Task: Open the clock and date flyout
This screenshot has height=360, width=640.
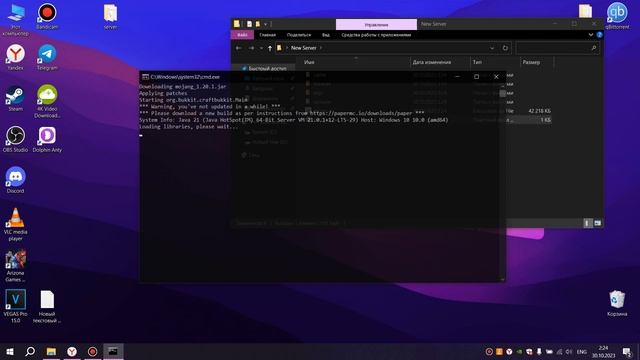Action: [603, 351]
